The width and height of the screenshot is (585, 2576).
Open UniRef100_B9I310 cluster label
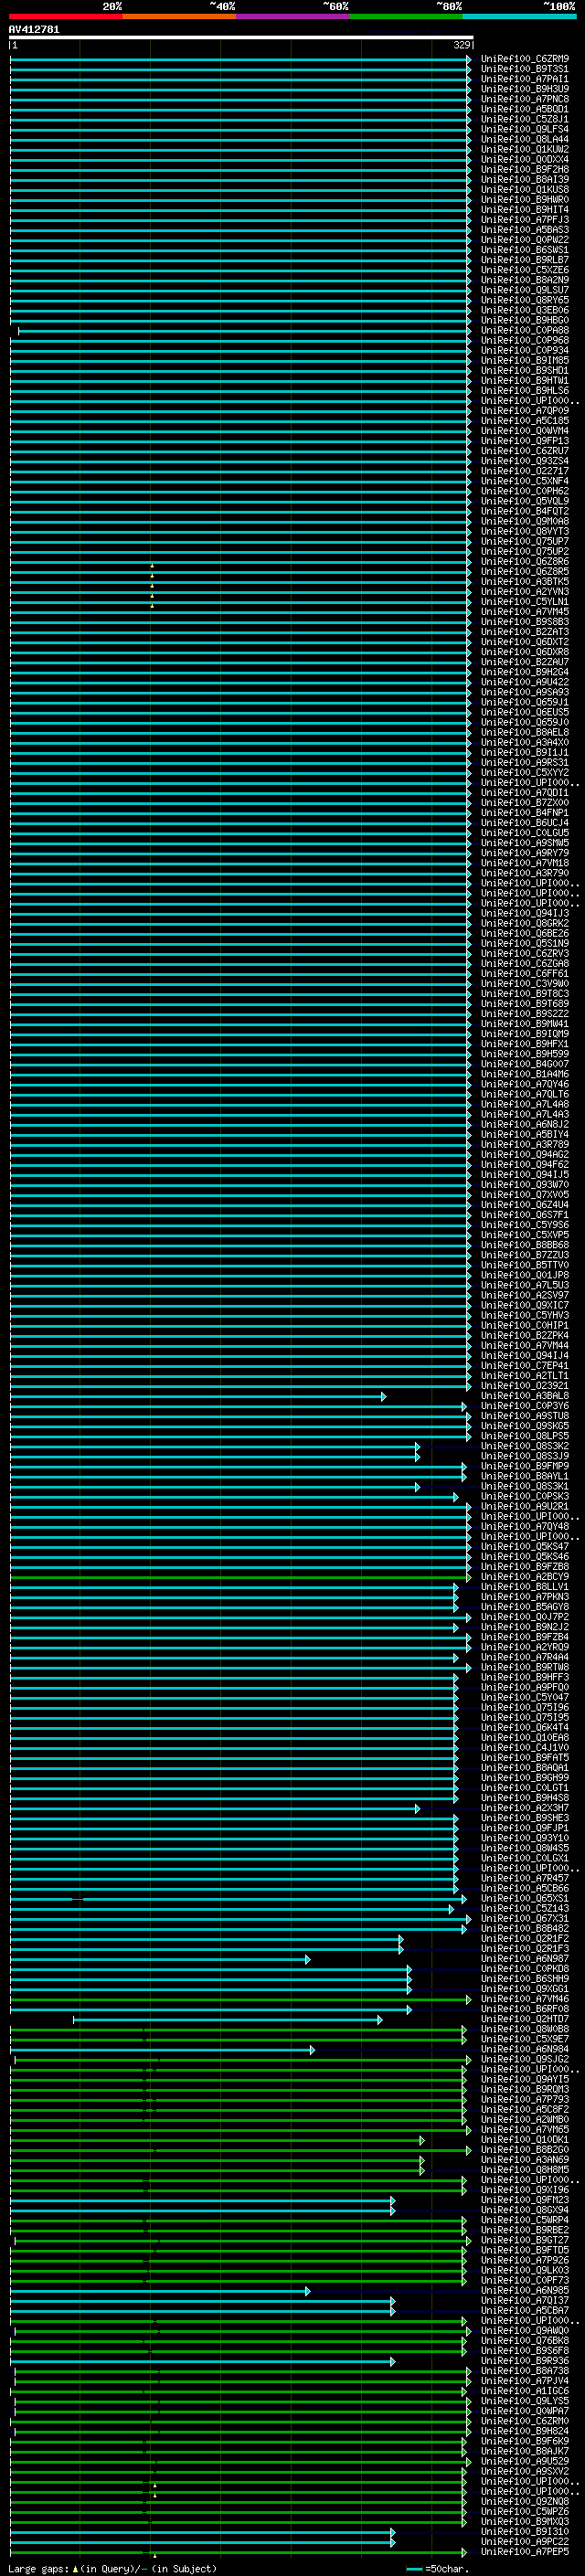pyautogui.click(x=525, y=2532)
